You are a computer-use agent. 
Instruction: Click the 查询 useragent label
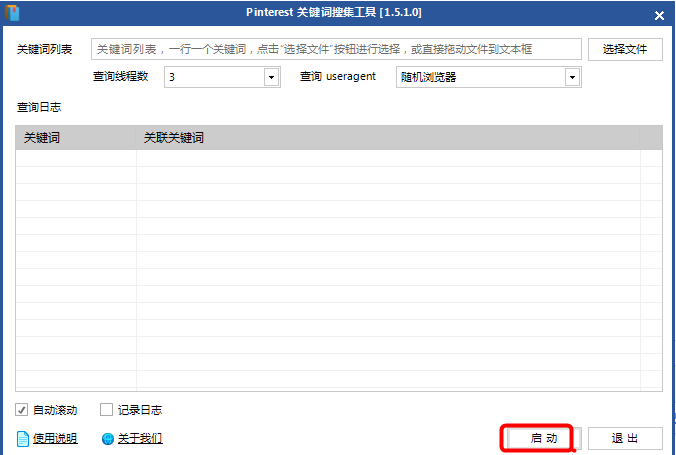coord(338,76)
